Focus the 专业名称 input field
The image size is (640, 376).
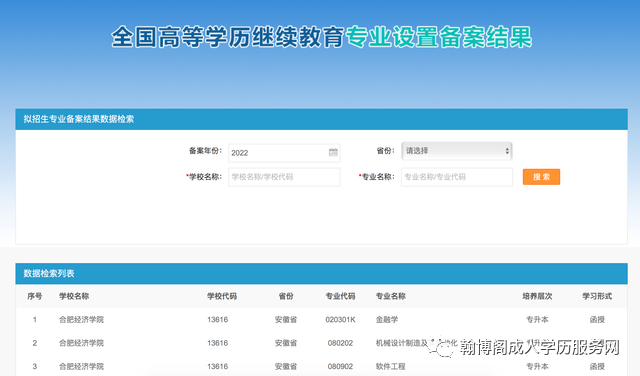tap(457, 177)
